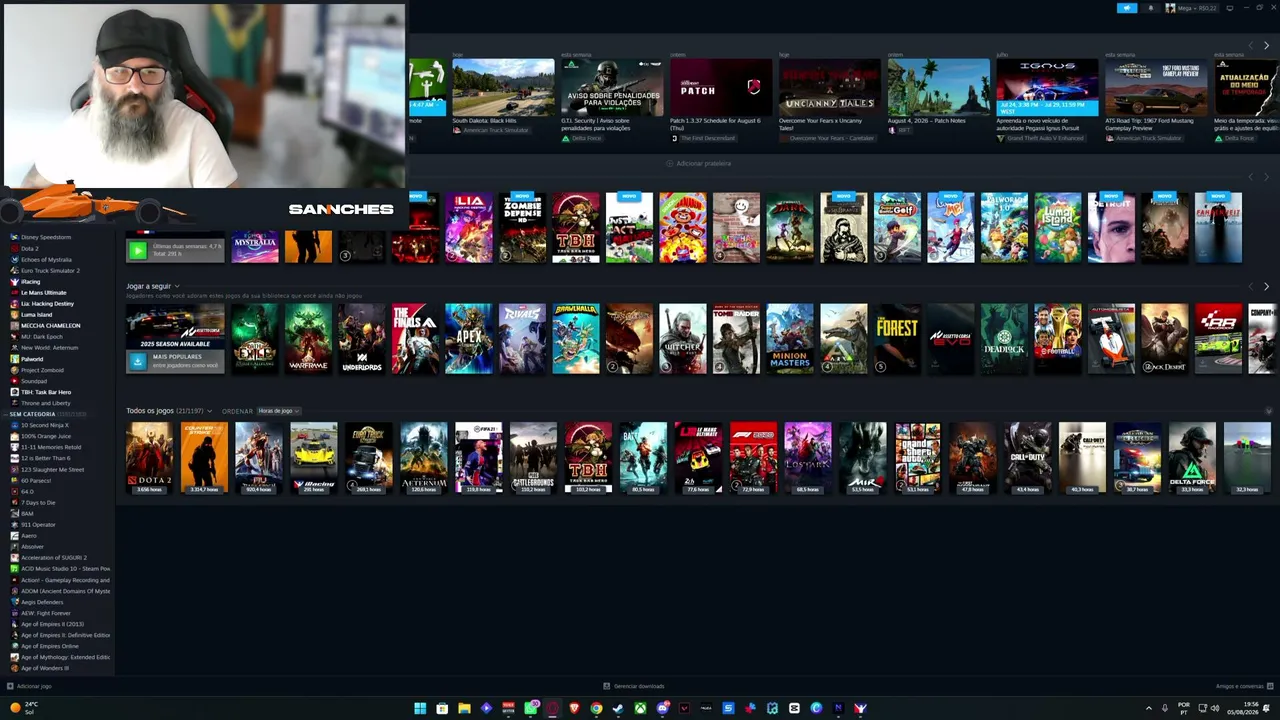
Task: Select iRacing in the library list
Action: pyautogui.click(x=31, y=281)
